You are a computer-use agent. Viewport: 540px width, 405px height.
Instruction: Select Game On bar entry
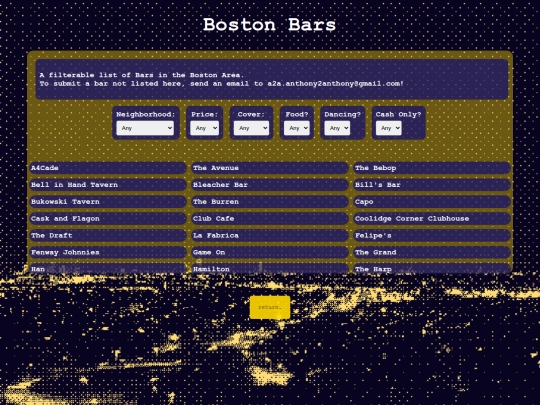[270, 252]
